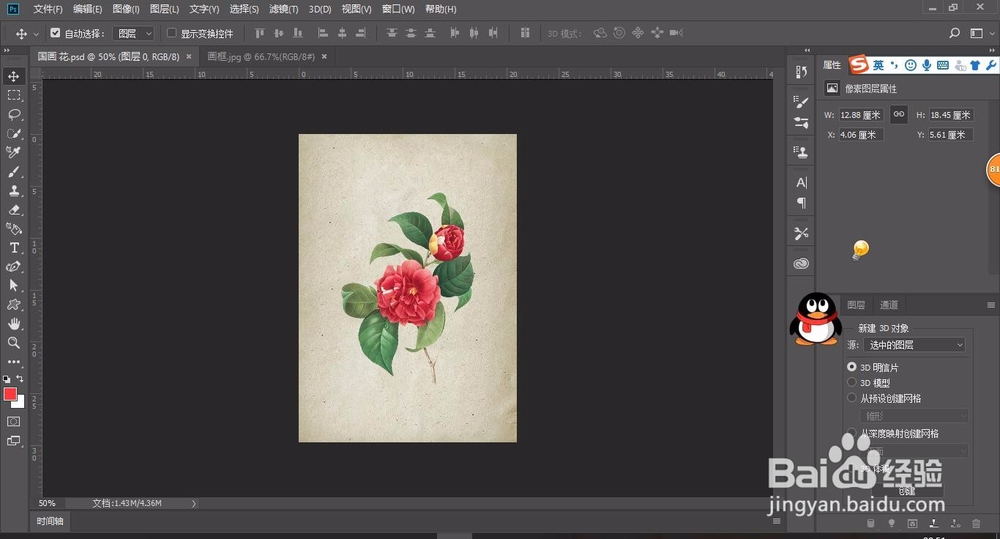
Task: Open the Paragraph panel icon
Action: coord(802,203)
